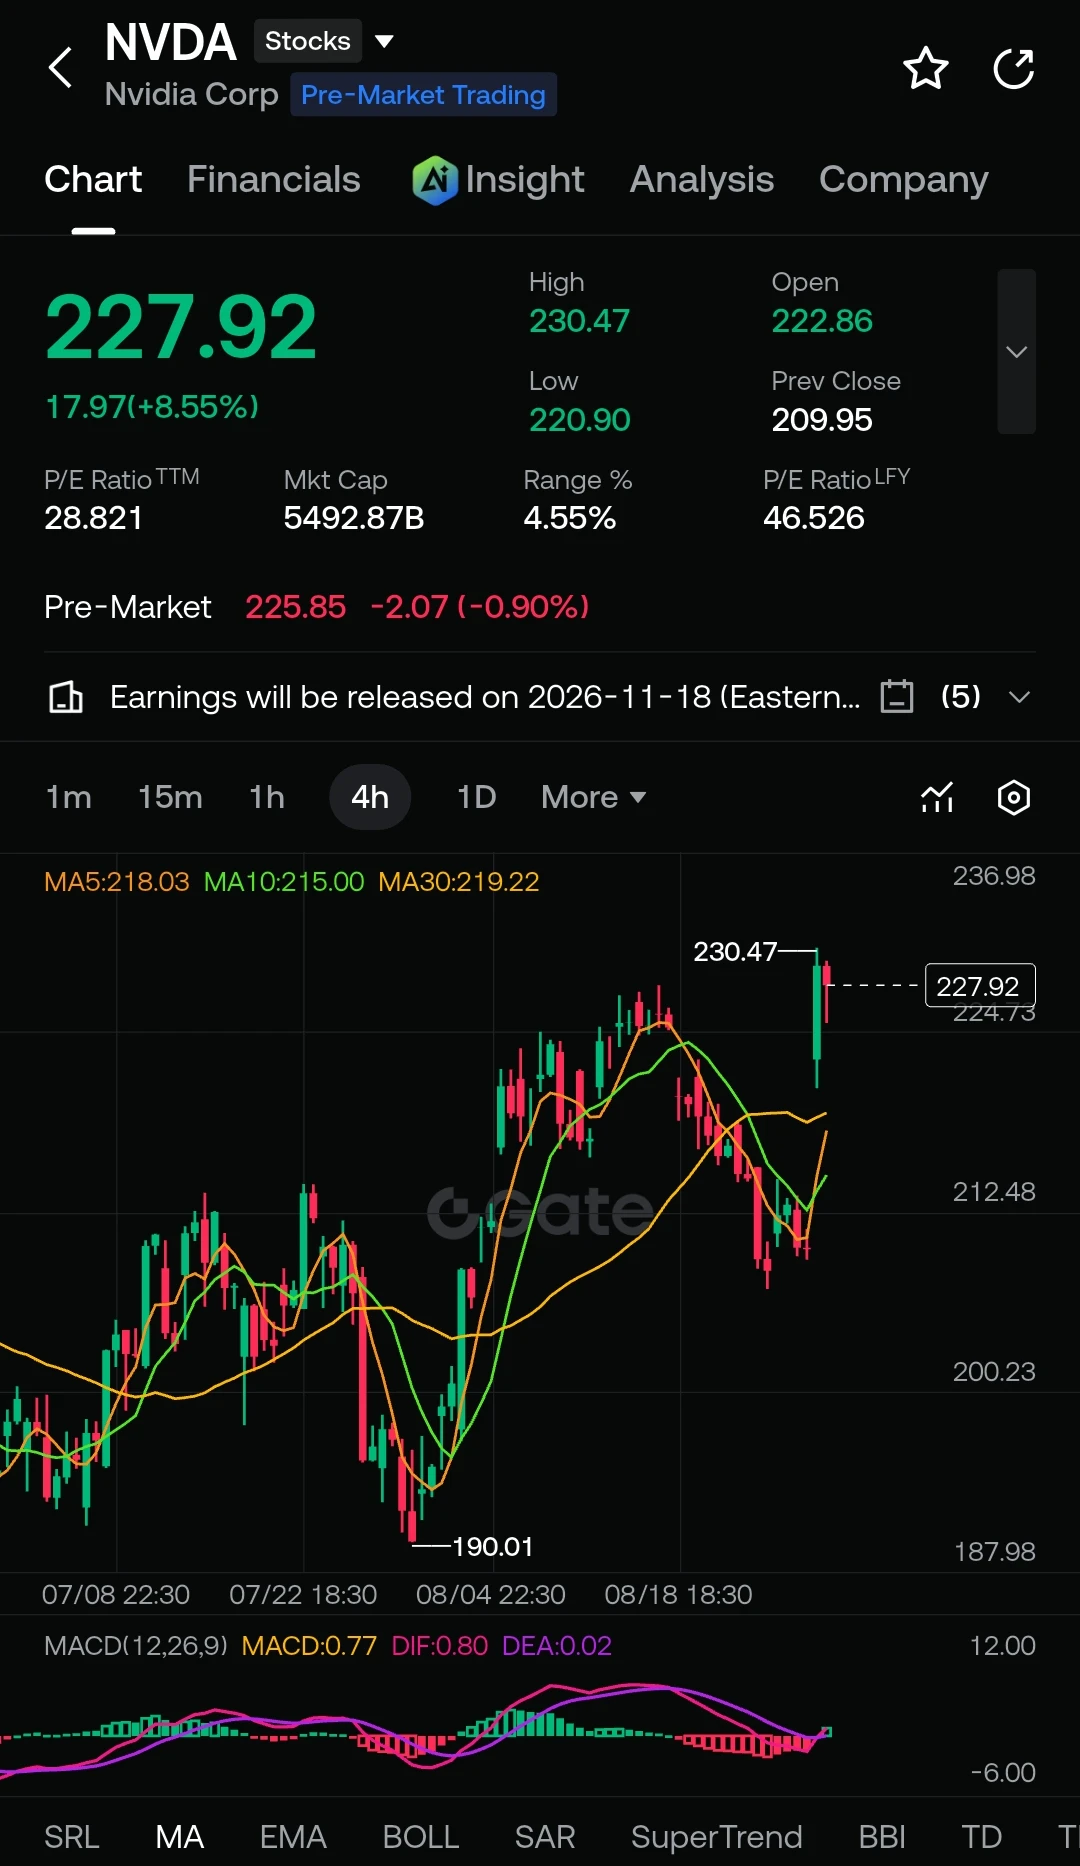Tap the High 230.47 value

coord(579,321)
